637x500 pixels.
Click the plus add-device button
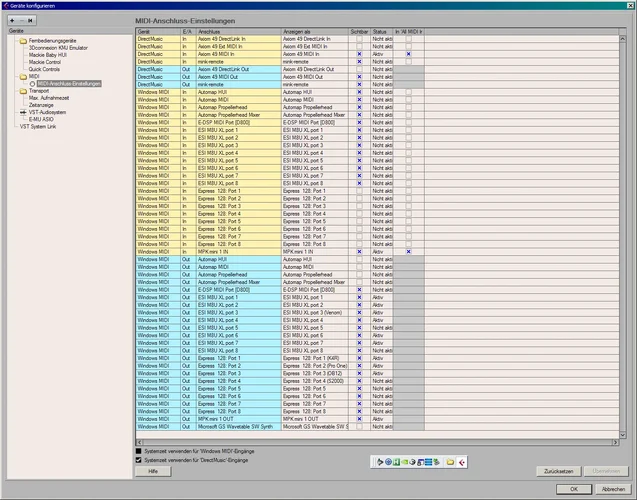pyautogui.click(x=12, y=20)
